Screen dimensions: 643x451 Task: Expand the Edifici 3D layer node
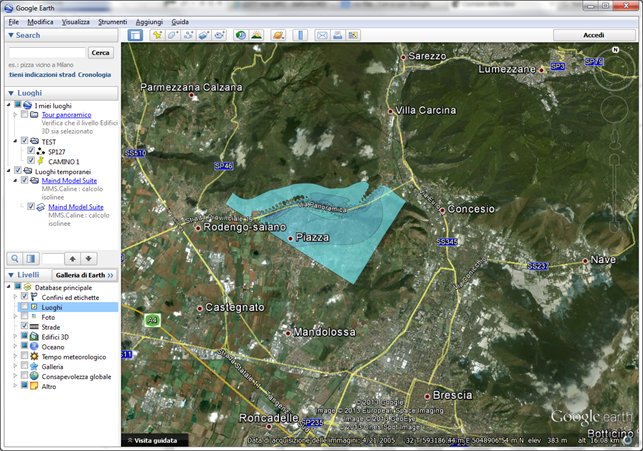tap(16, 337)
